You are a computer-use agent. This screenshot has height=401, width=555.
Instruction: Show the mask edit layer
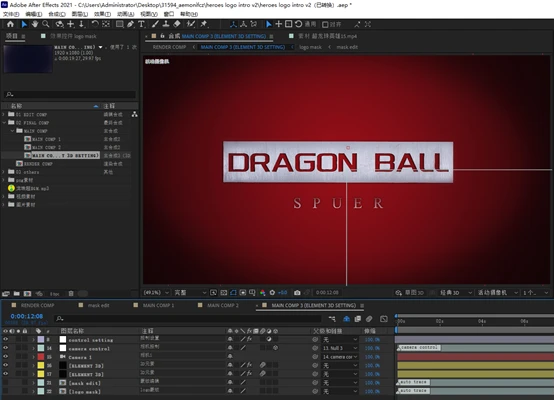click(x=5, y=383)
